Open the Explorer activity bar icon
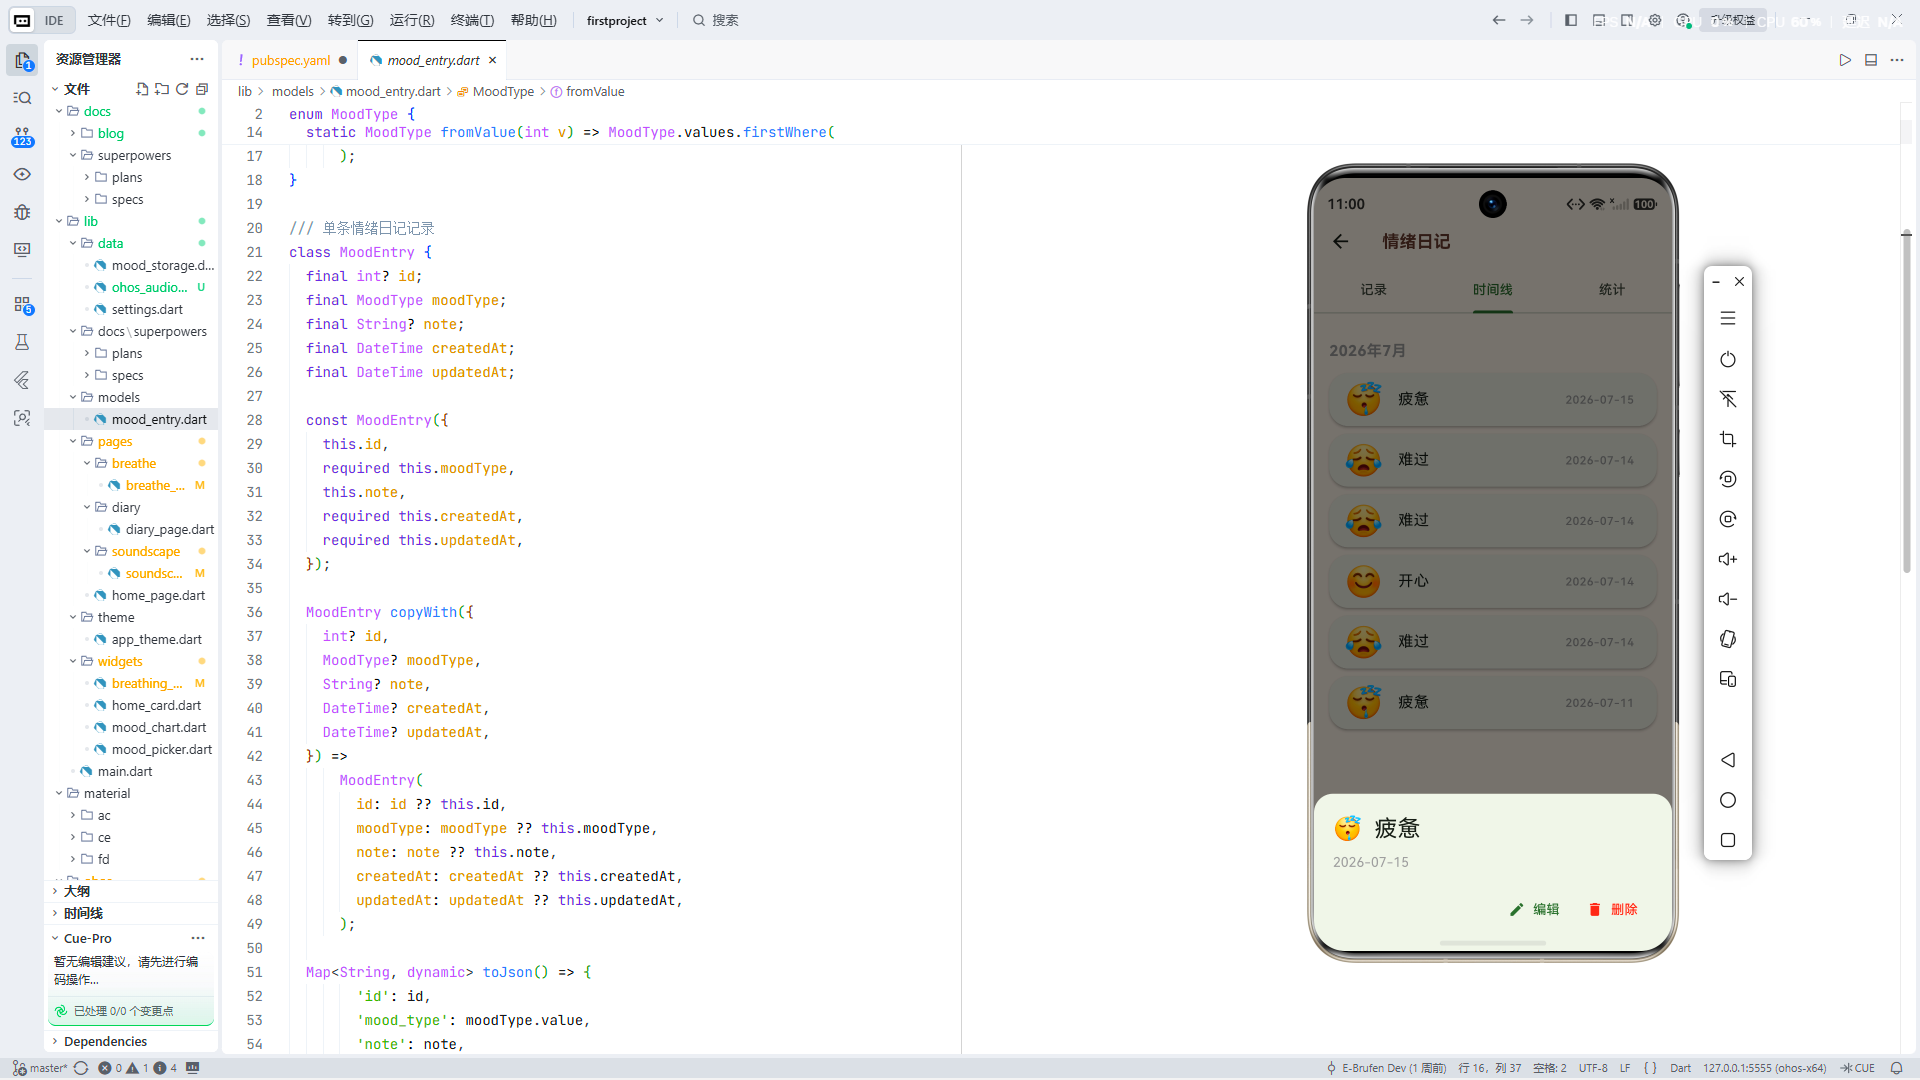The width and height of the screenshot is (1920, 1080). coord(22,61)
